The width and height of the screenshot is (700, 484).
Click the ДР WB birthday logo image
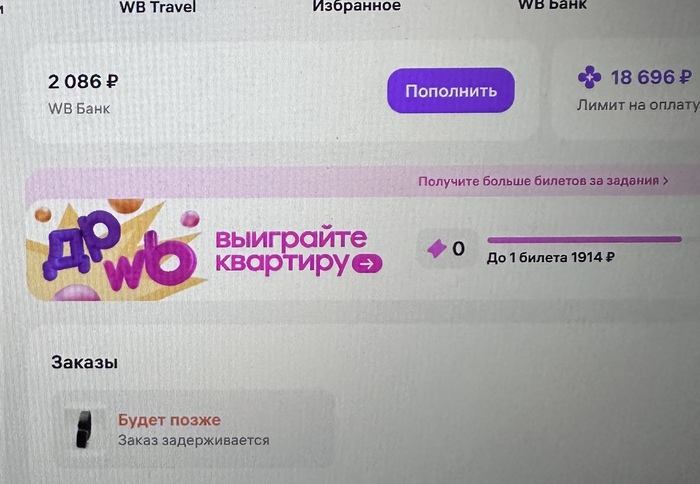click(x=115, y=250)
